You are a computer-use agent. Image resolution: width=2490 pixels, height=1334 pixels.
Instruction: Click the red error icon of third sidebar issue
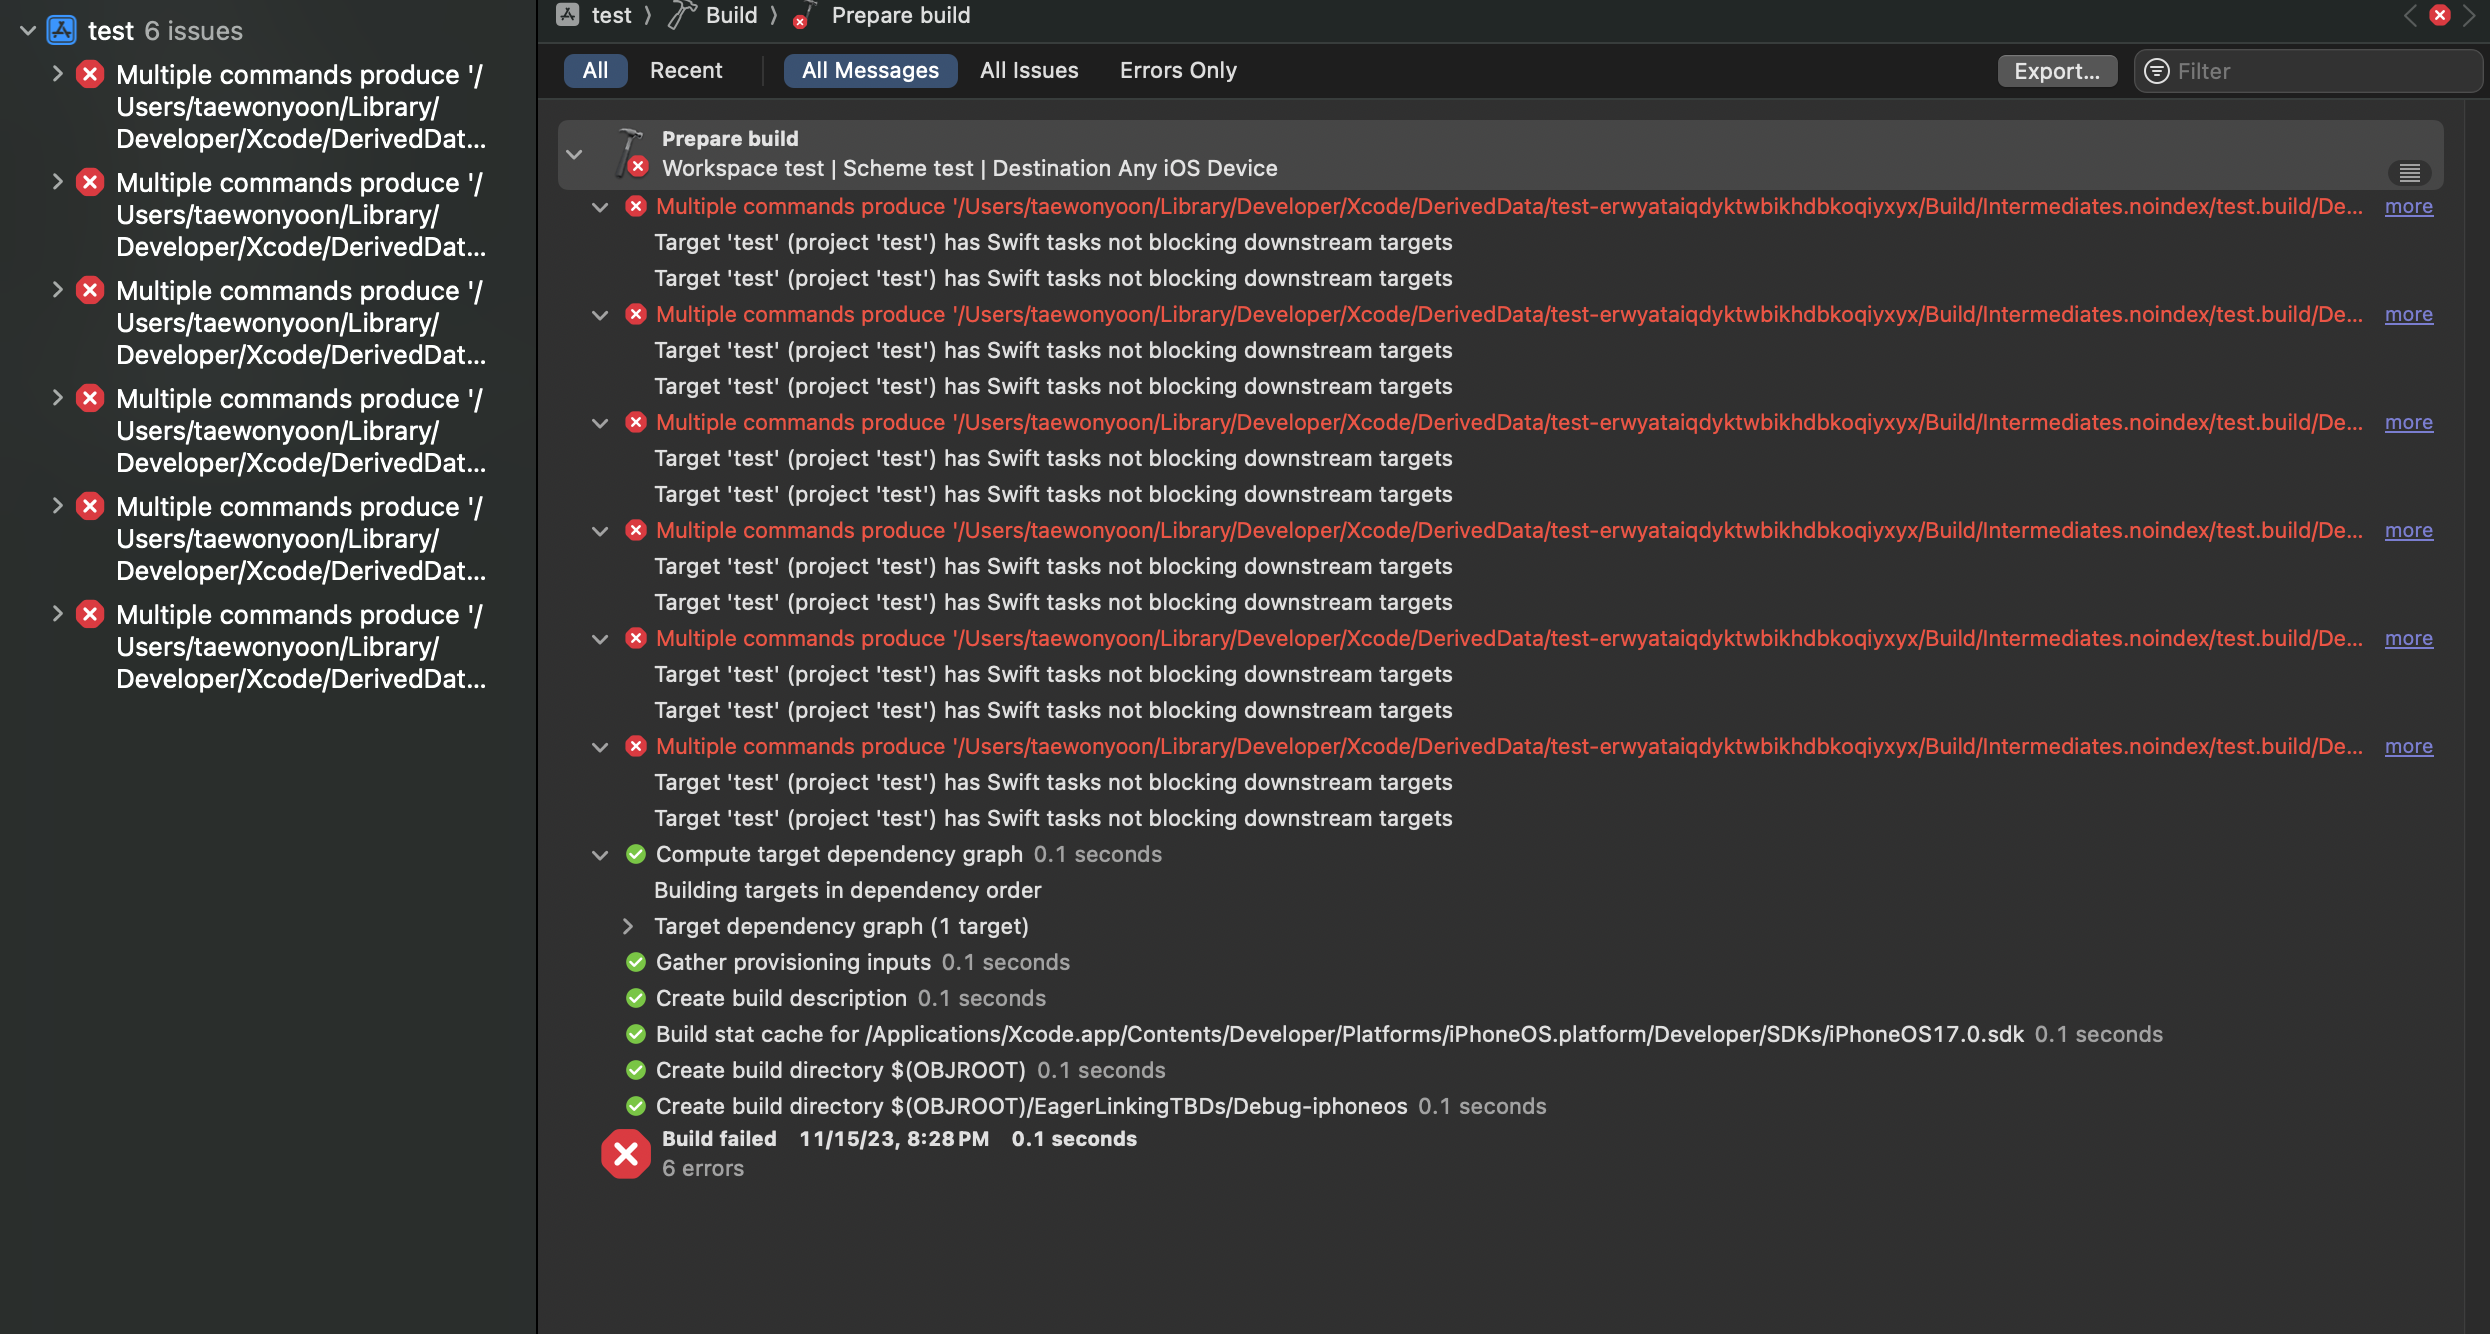(x=91, y=290)
